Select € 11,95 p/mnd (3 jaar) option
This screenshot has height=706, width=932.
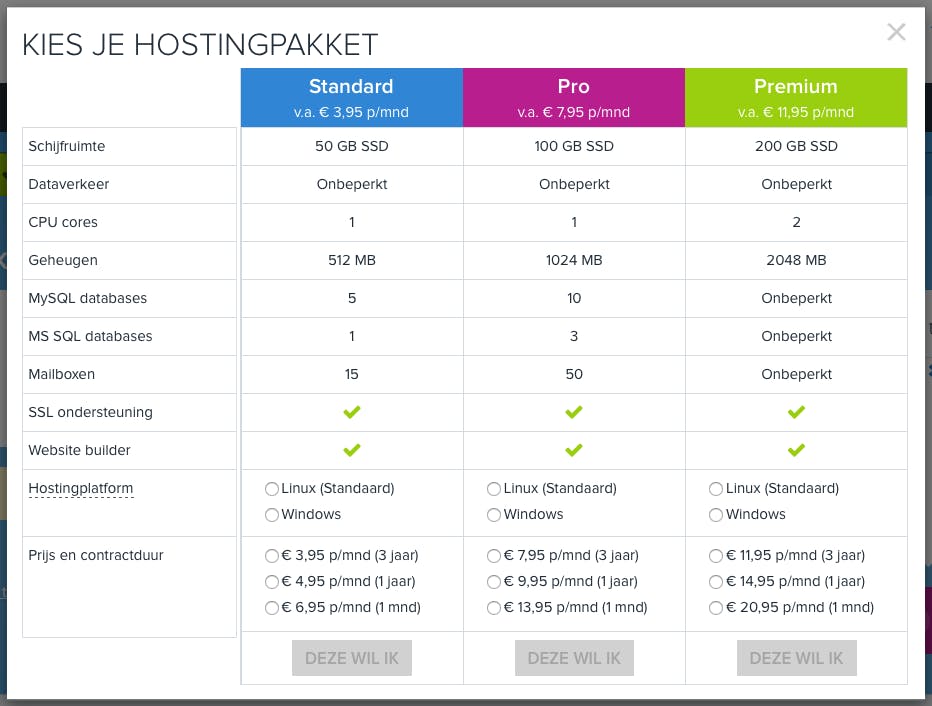pyautogui.click(x=716, y=556)
